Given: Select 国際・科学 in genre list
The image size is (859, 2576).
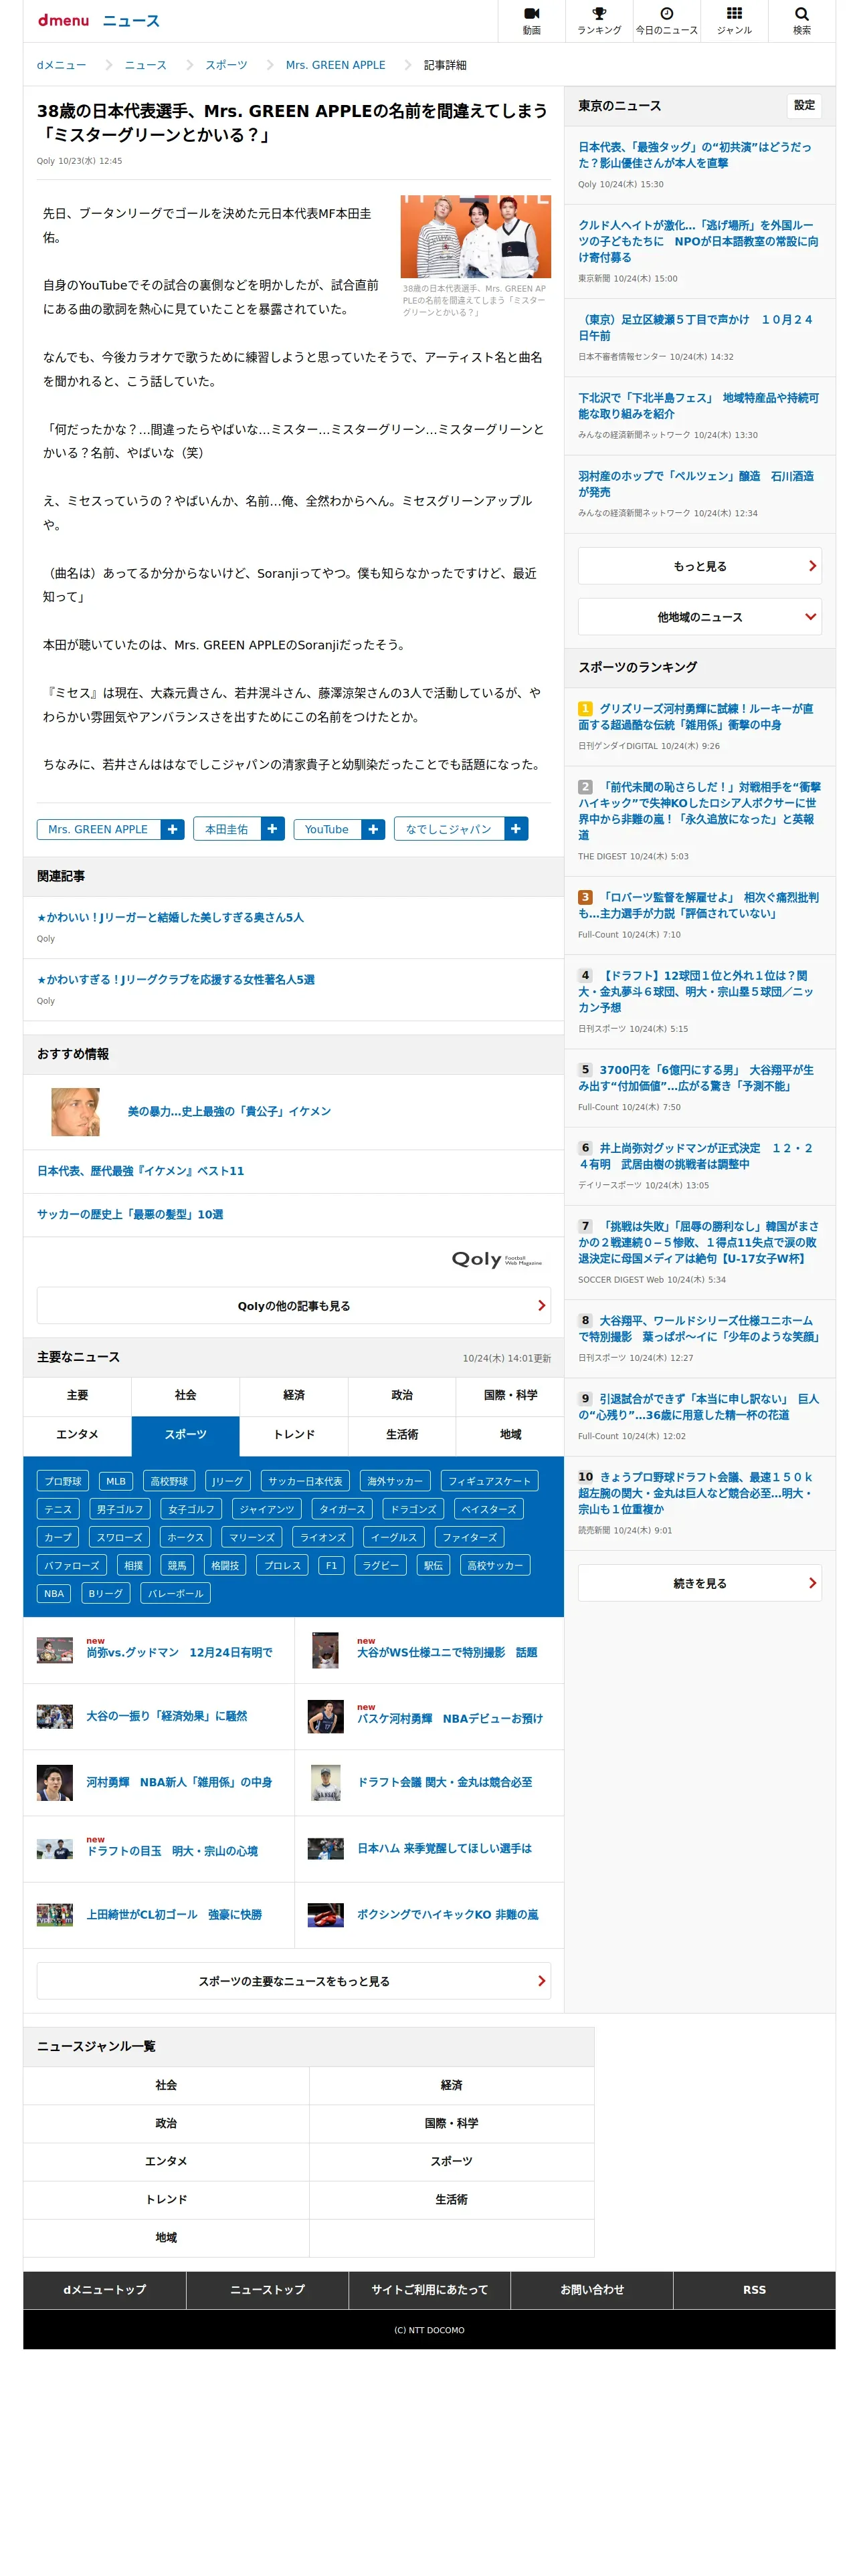Looking at the screenshot, I should 451,2122.
